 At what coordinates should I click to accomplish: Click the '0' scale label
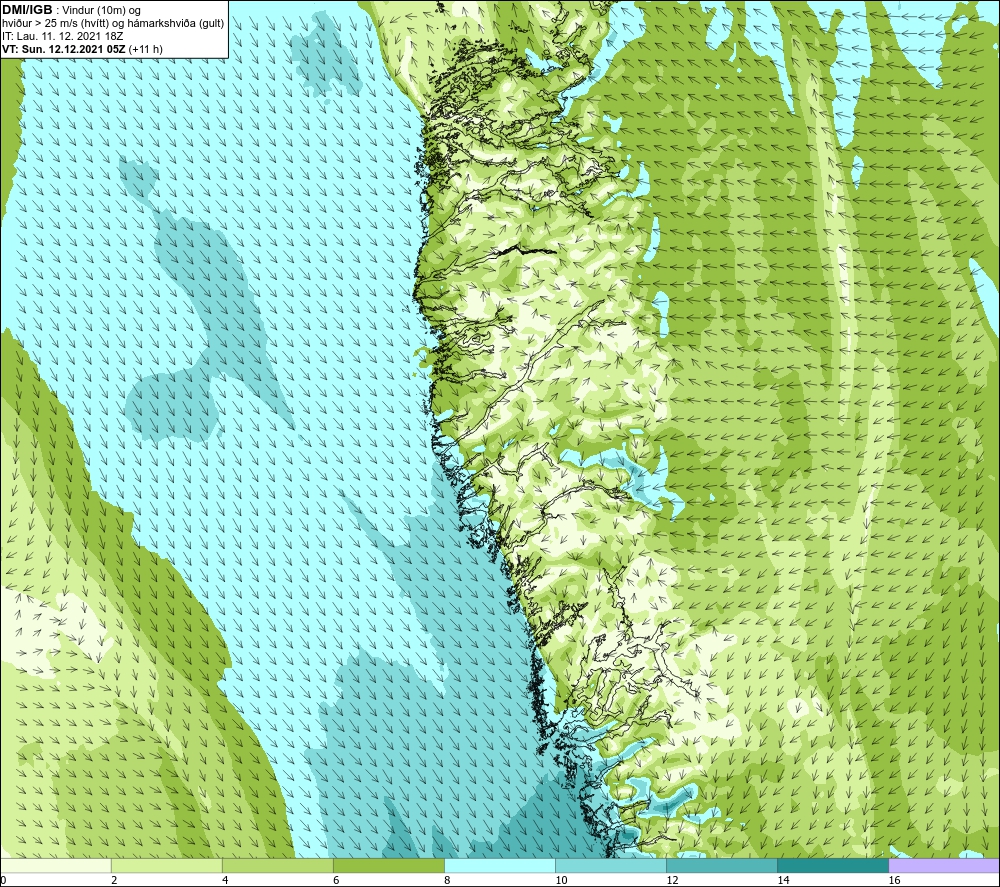3,881
